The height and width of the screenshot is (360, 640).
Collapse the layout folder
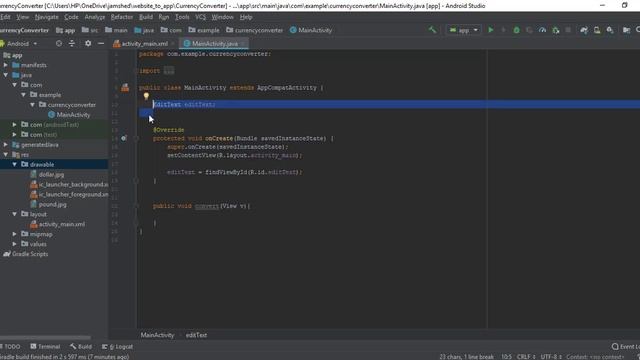pos(15,214)
